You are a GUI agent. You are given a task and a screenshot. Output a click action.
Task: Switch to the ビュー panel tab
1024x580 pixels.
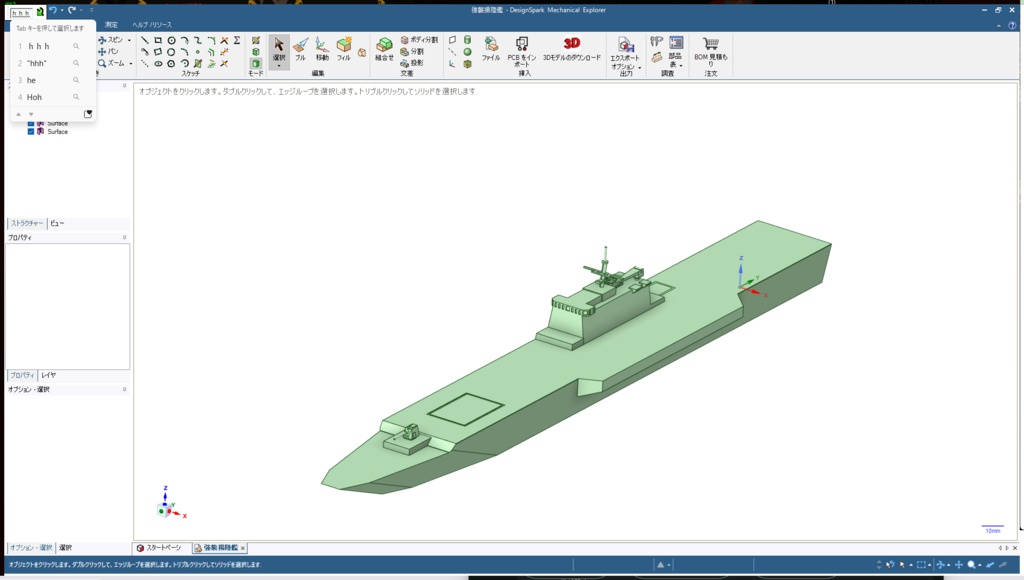[x=57, y=223]
